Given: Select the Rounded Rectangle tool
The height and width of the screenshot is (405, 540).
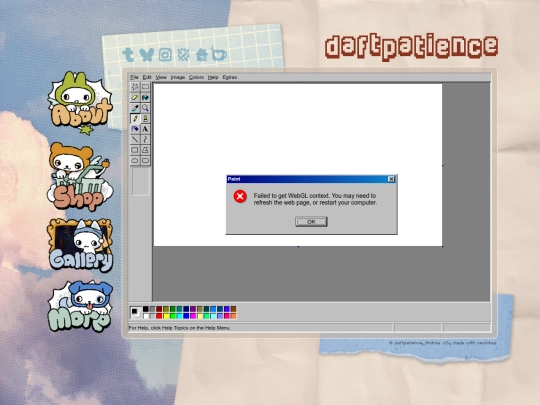Looking at the screenshot, I should click(x=145, y=160).
